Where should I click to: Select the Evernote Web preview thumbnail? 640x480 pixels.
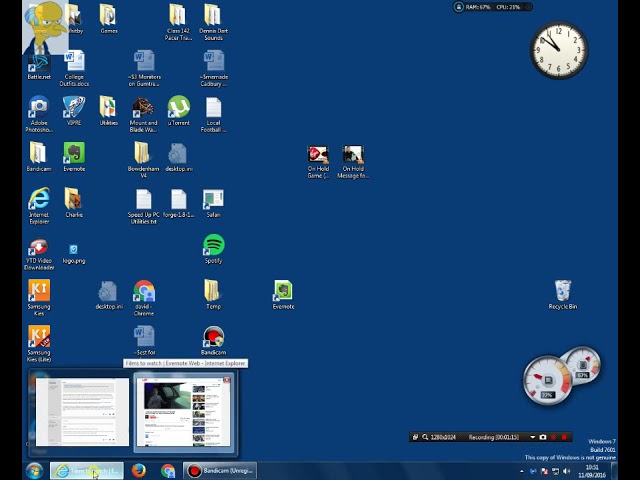[82, 412]
